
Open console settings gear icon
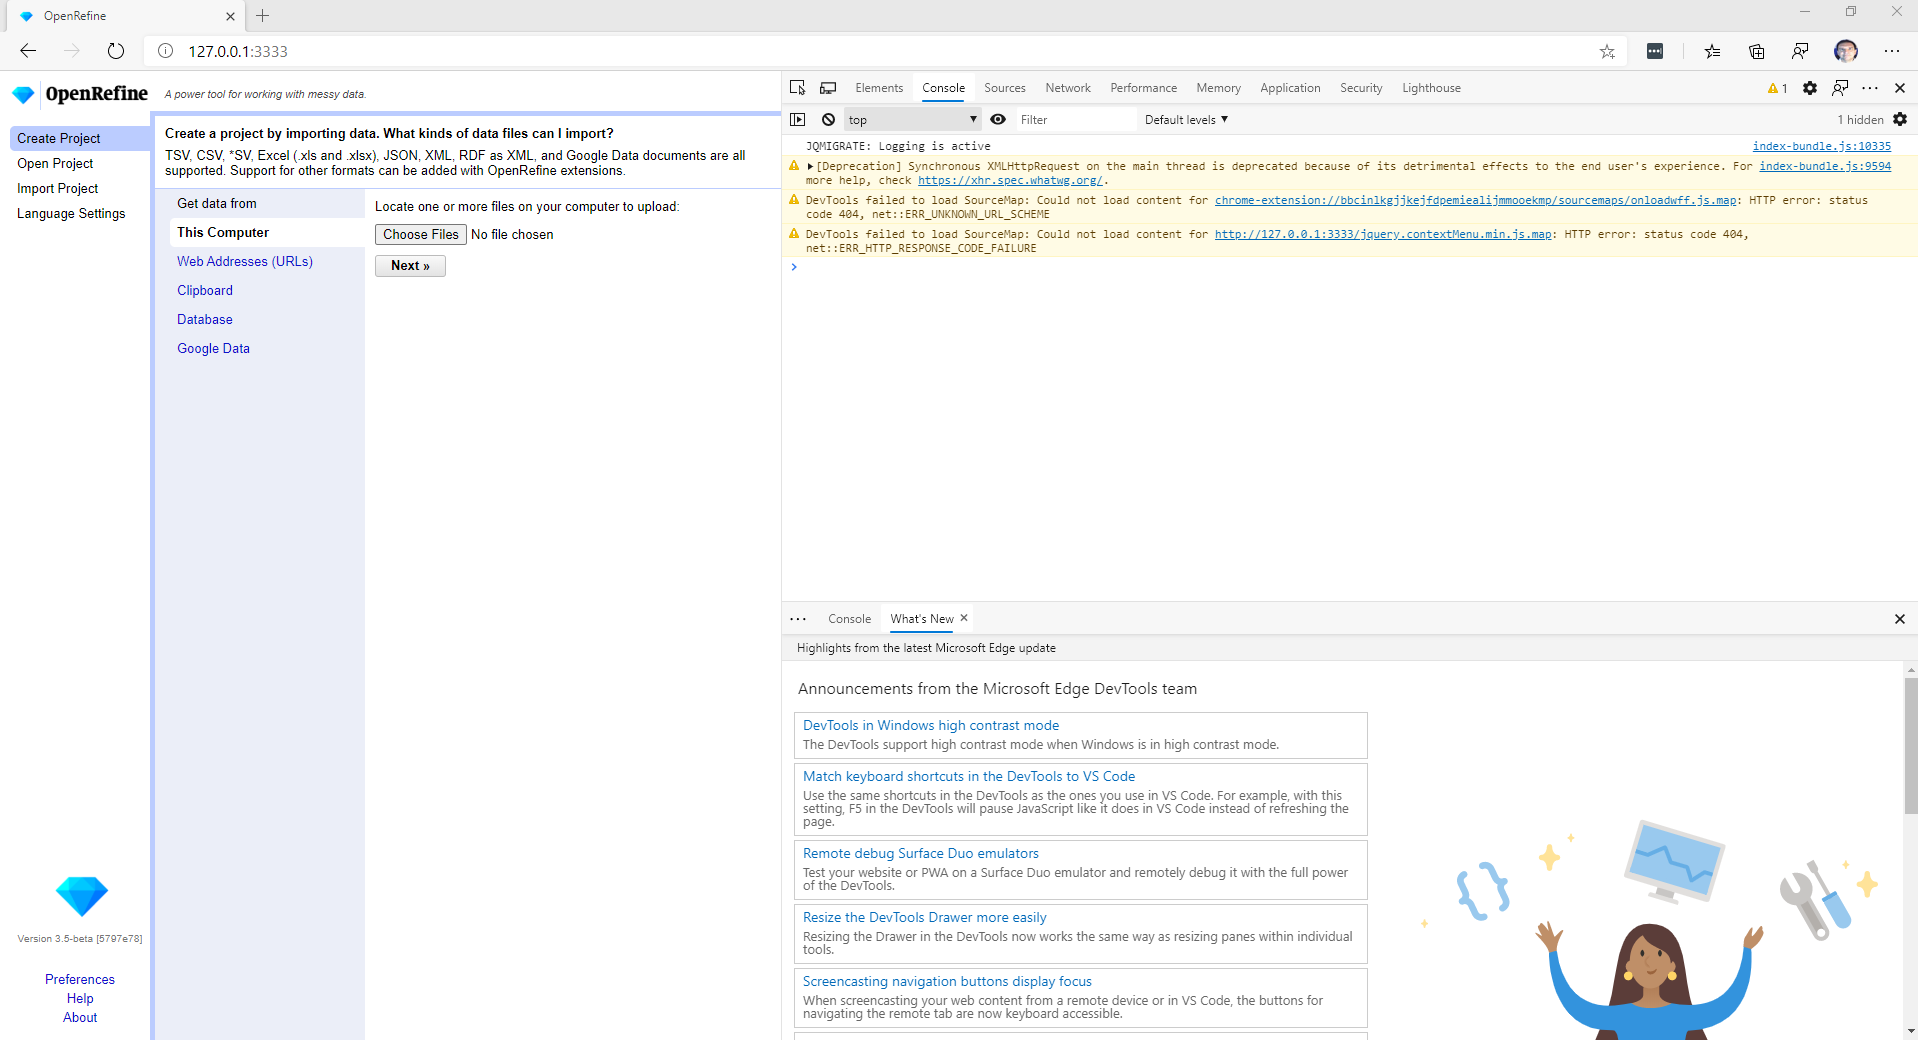pyautogui.click(x=1900, y=119)
